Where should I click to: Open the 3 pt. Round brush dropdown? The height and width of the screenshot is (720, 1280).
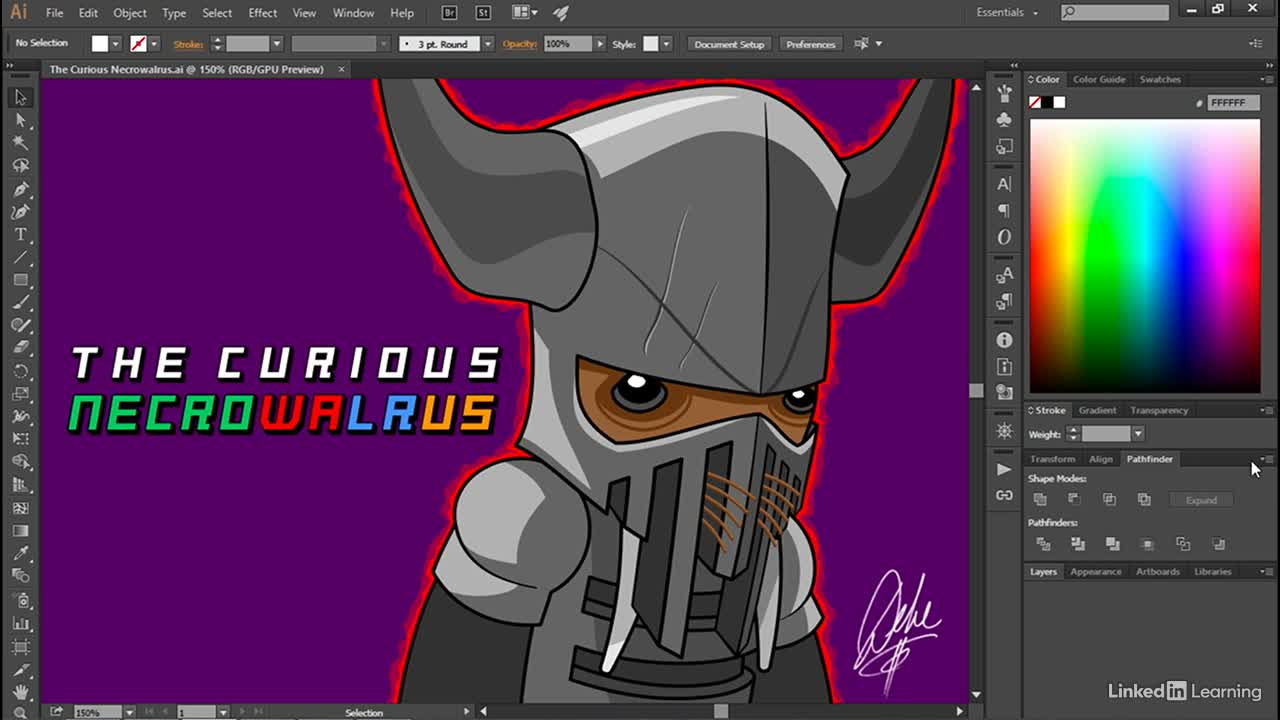coord(488,44)
